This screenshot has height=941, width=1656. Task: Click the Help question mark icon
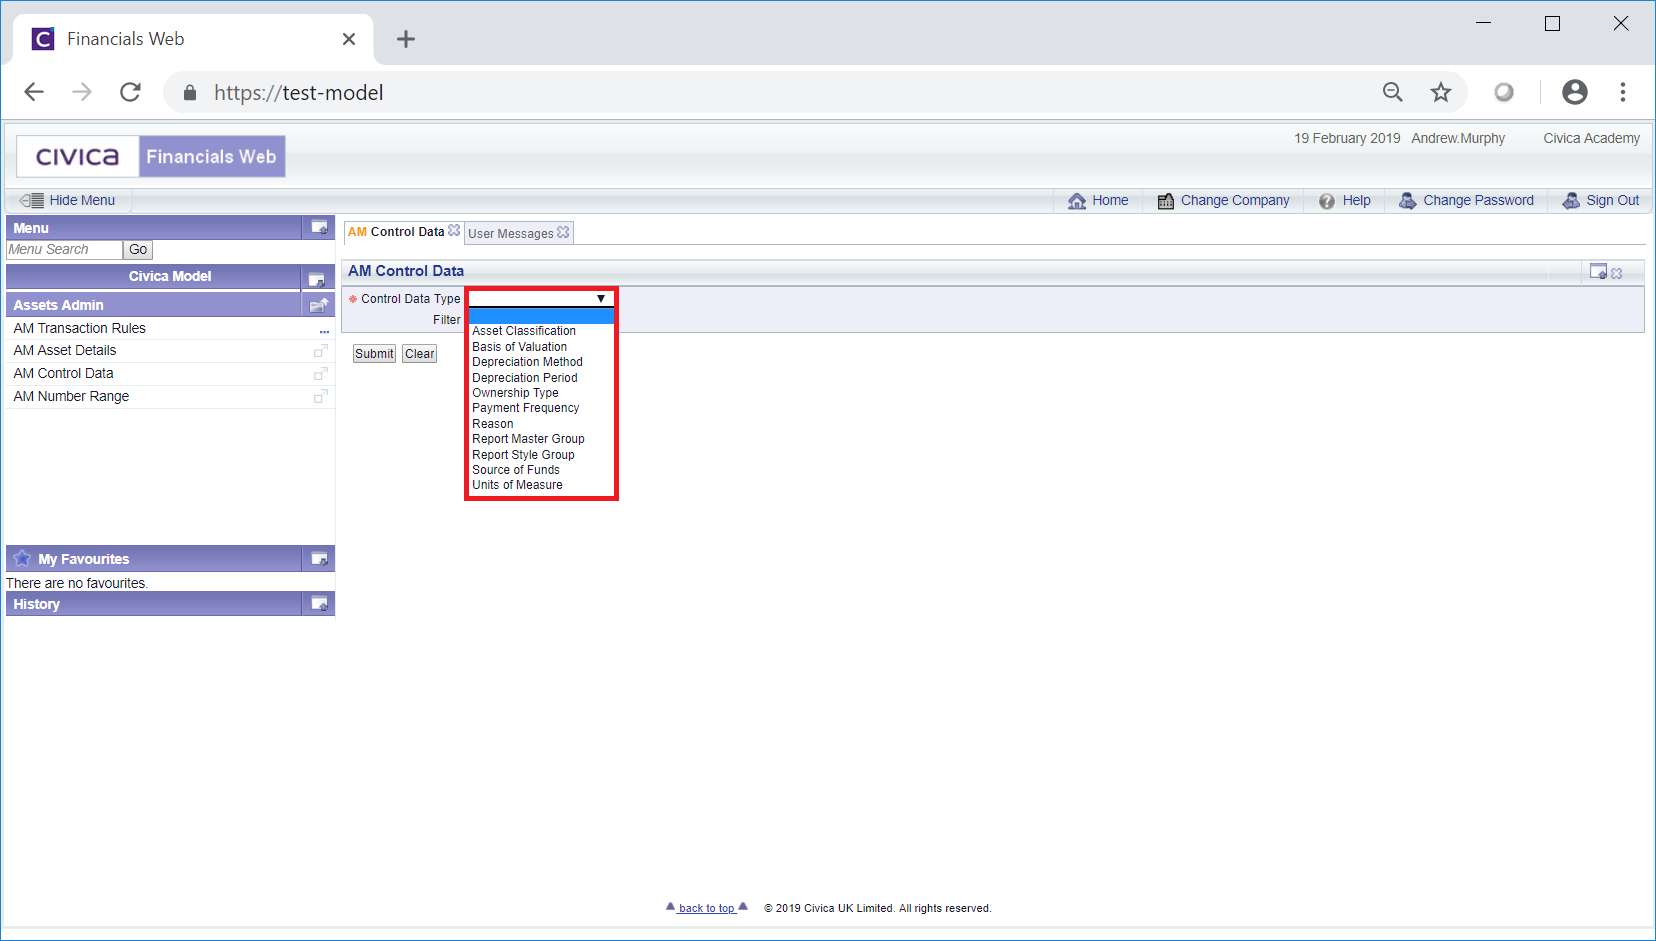[1327, 201]
